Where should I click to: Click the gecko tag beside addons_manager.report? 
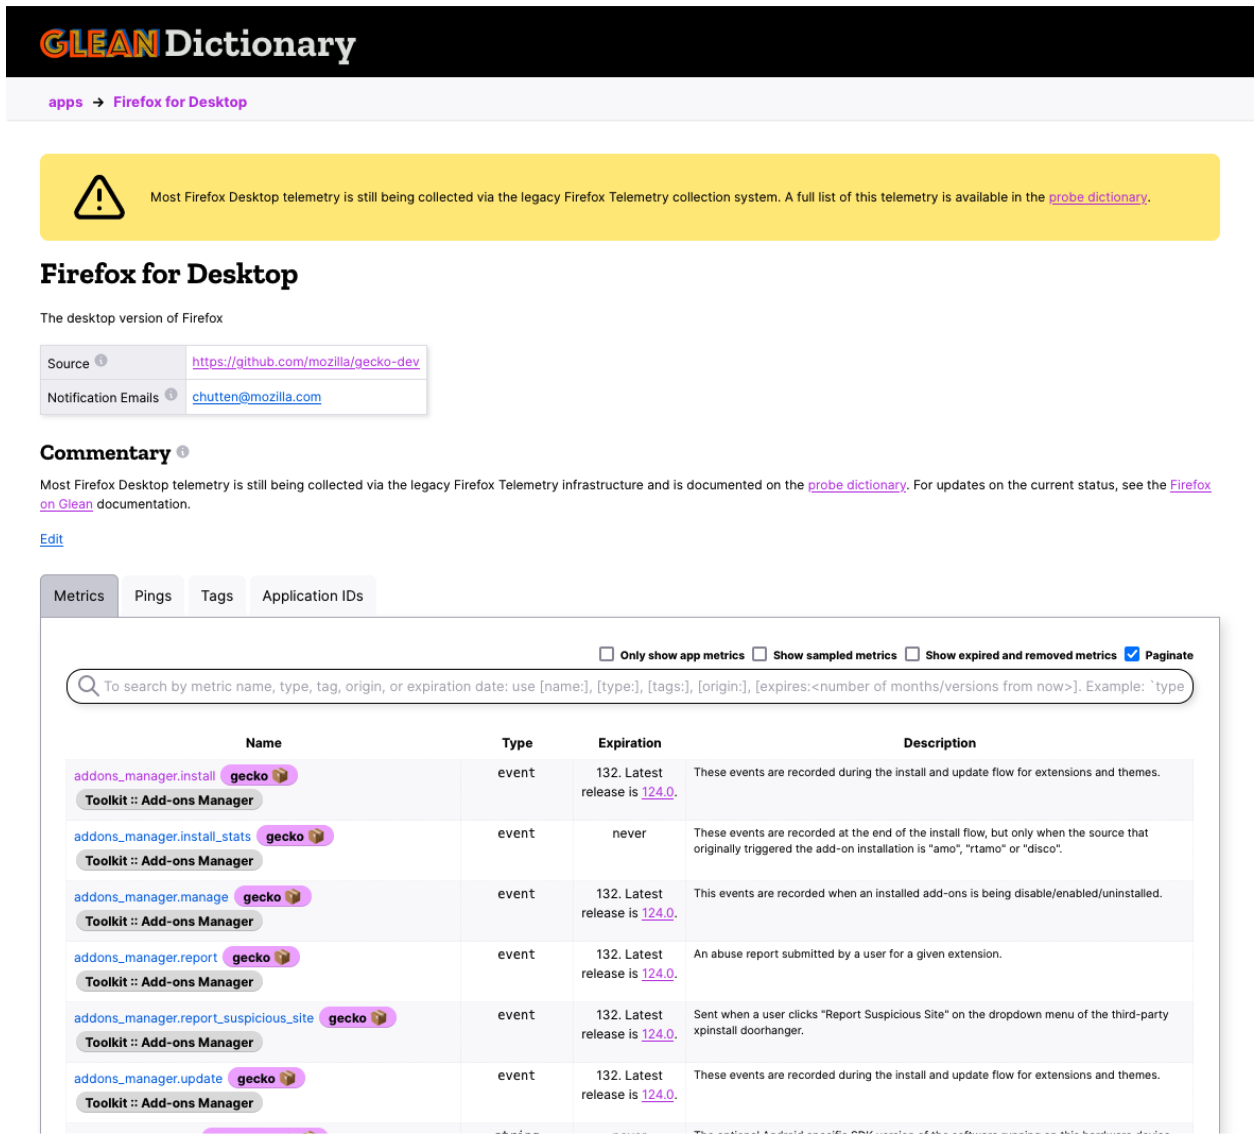(x=261, y=958)
